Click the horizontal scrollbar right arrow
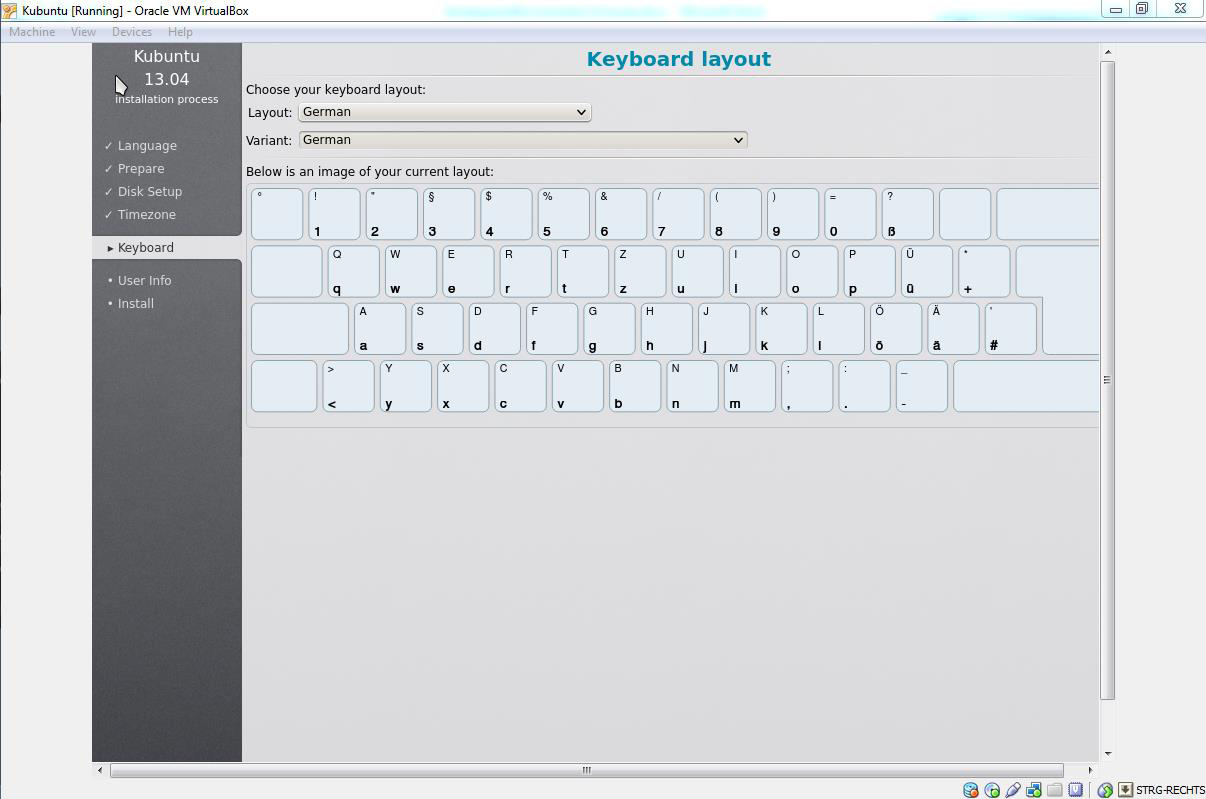The width and height of the screenshot is (1206, 799). click(x=1090, y=770)
